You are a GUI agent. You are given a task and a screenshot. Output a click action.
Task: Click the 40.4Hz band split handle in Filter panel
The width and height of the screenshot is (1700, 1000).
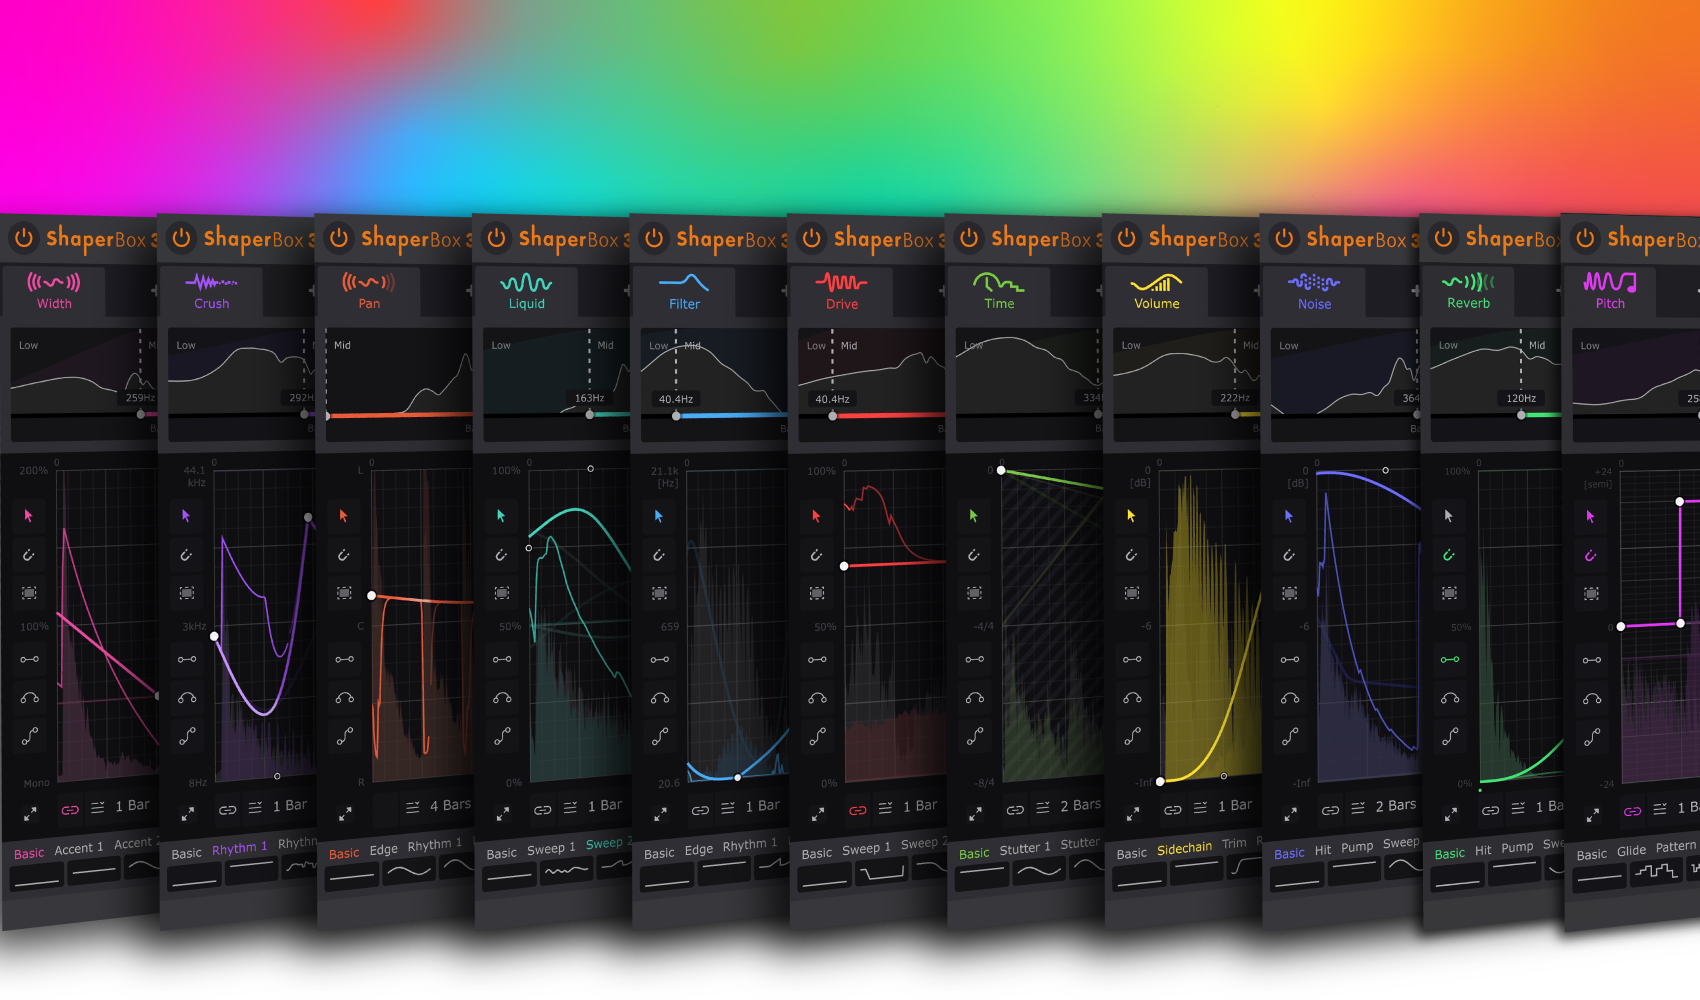(676, 415)
